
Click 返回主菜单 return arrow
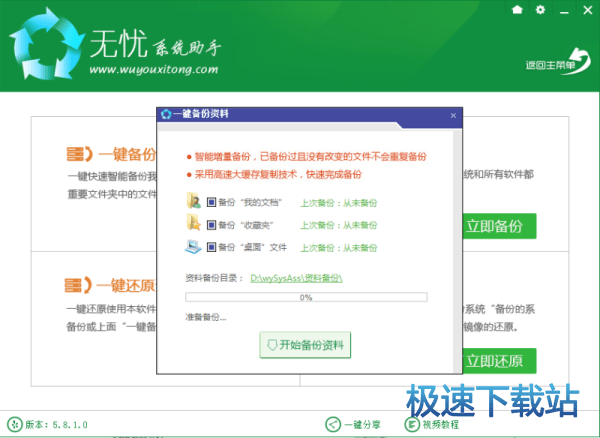click(558, 62)
